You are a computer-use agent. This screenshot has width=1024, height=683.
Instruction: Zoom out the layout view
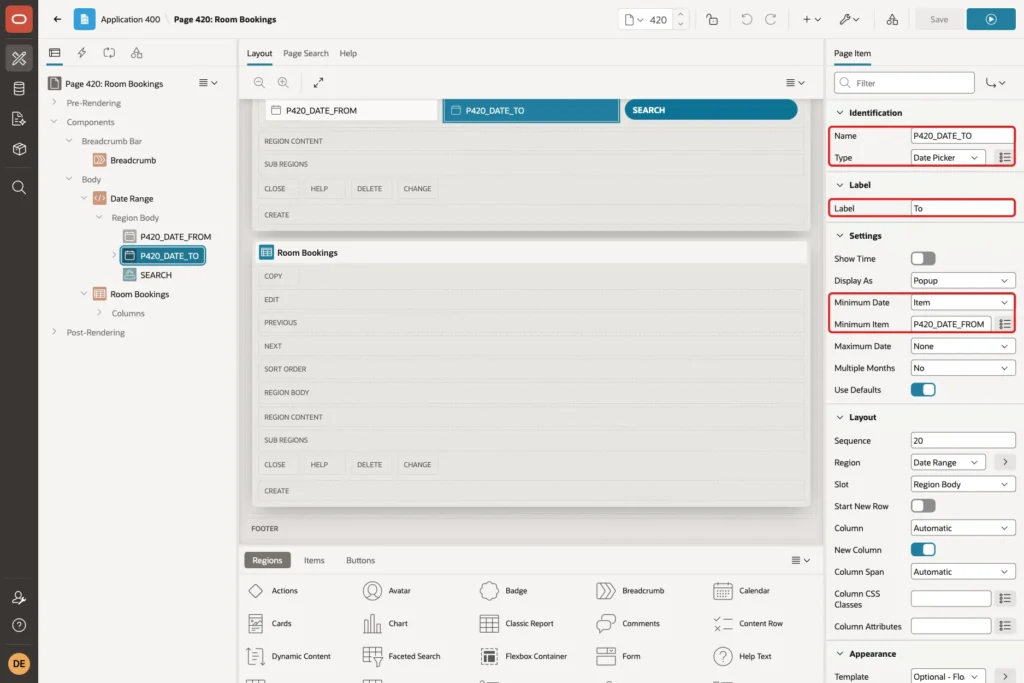coord(259,82)
